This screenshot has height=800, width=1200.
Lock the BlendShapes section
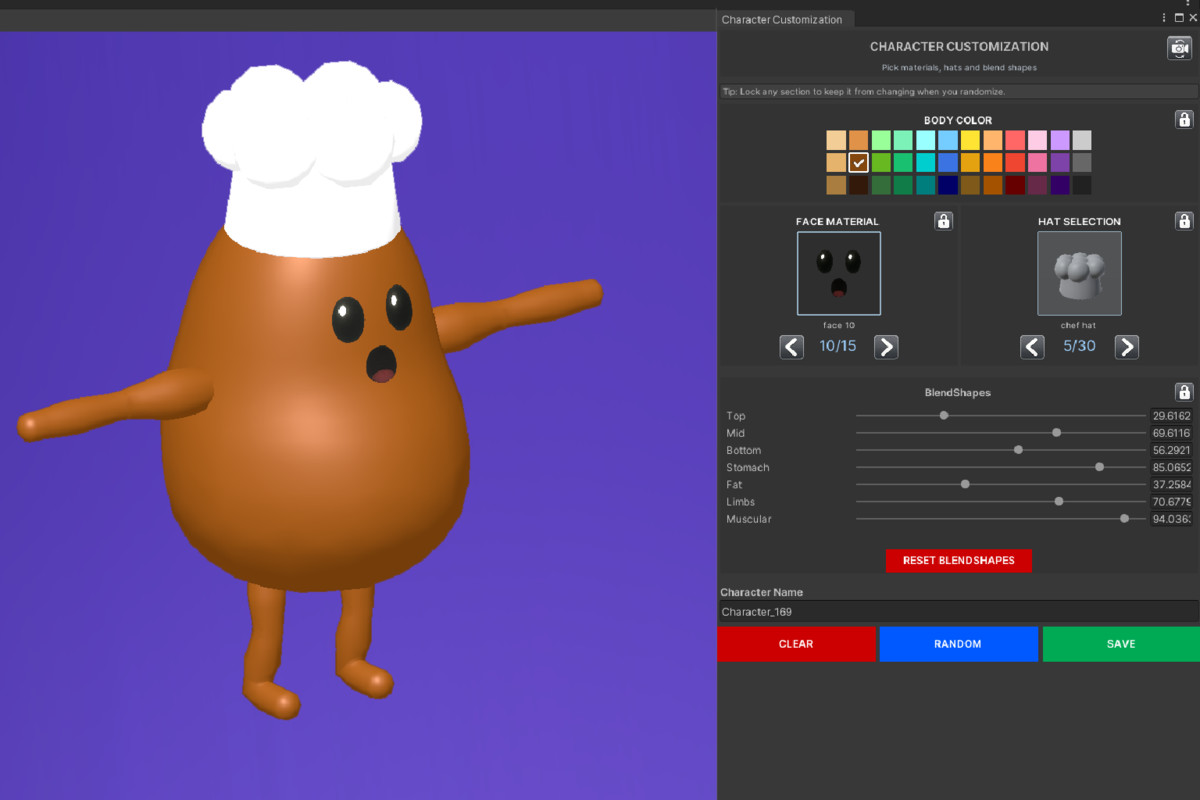click(1184, 392)
